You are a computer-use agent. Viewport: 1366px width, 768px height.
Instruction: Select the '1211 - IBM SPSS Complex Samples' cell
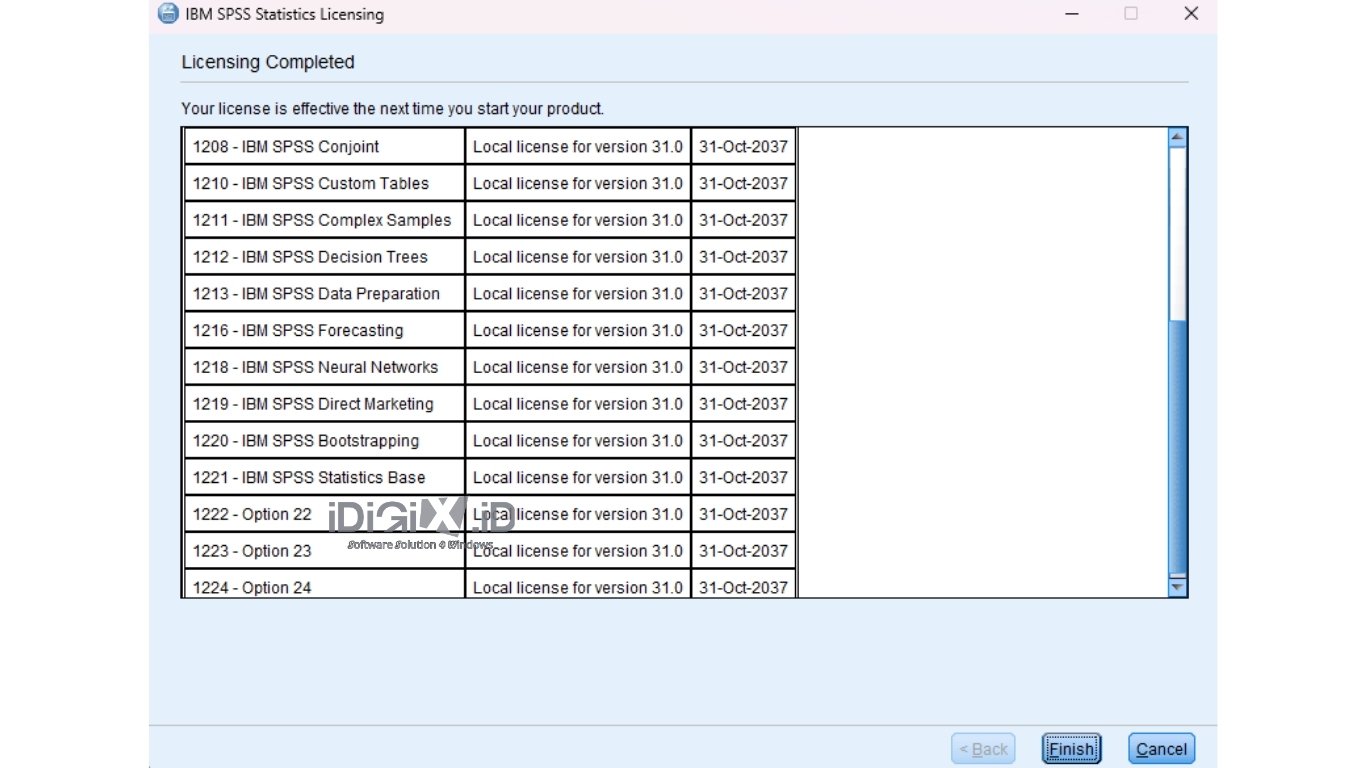[325, 220]
